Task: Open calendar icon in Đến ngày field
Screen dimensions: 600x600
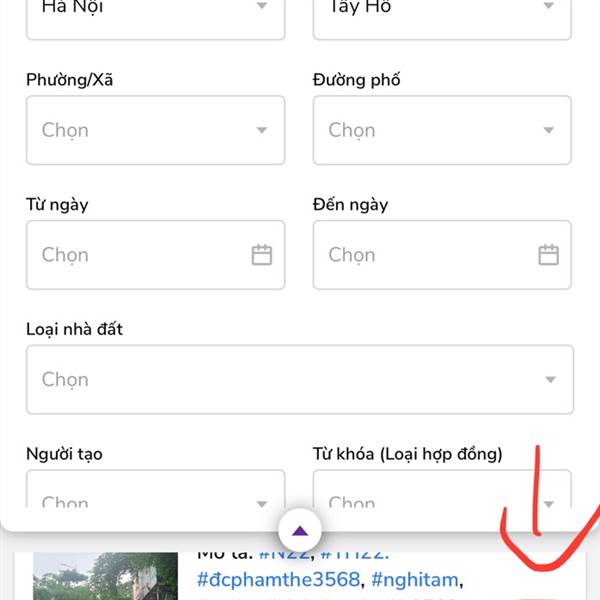Action: click(x=548, y=255)
